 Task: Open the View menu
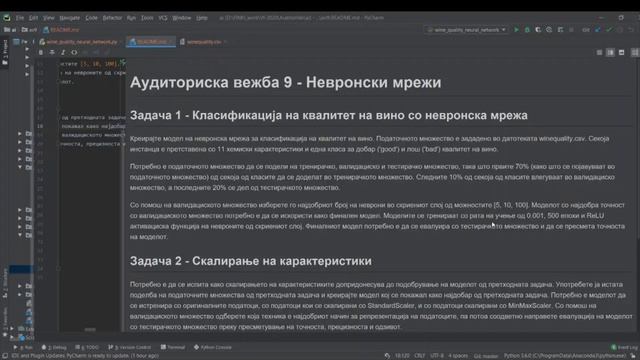coord(49,18)
